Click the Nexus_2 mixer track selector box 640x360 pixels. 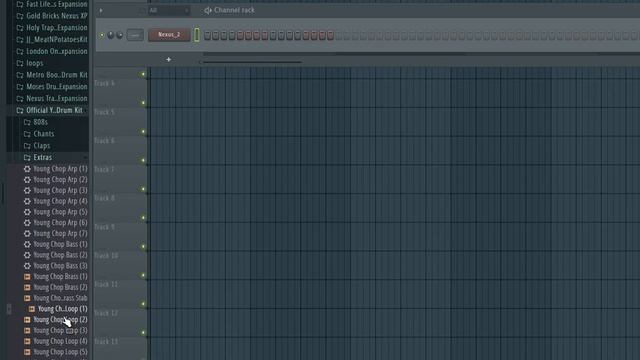[x=135, y=35]
